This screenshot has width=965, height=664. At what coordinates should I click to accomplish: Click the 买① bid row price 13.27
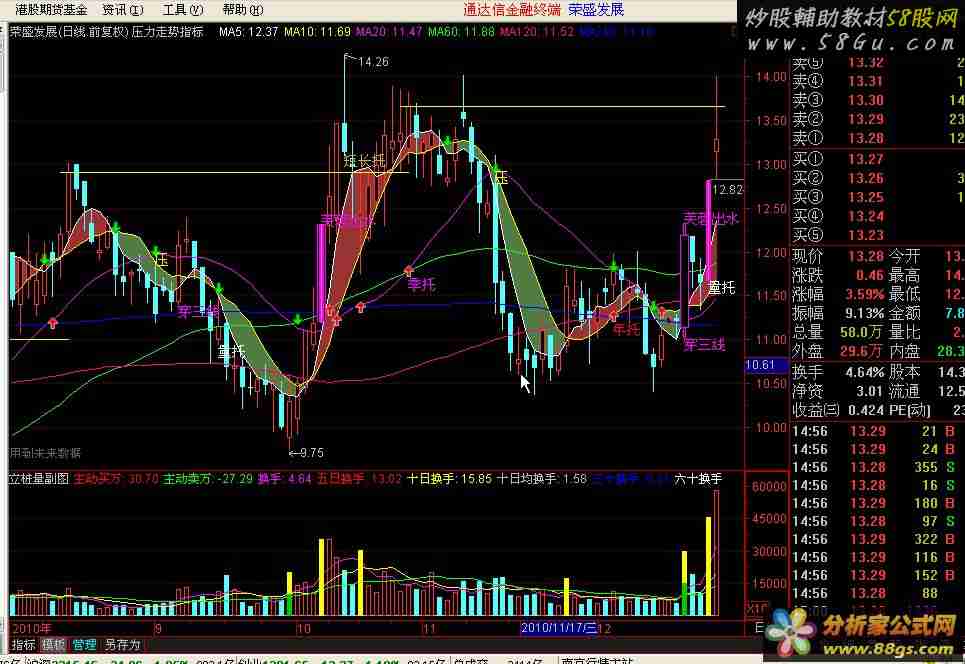tap(866, 159)
